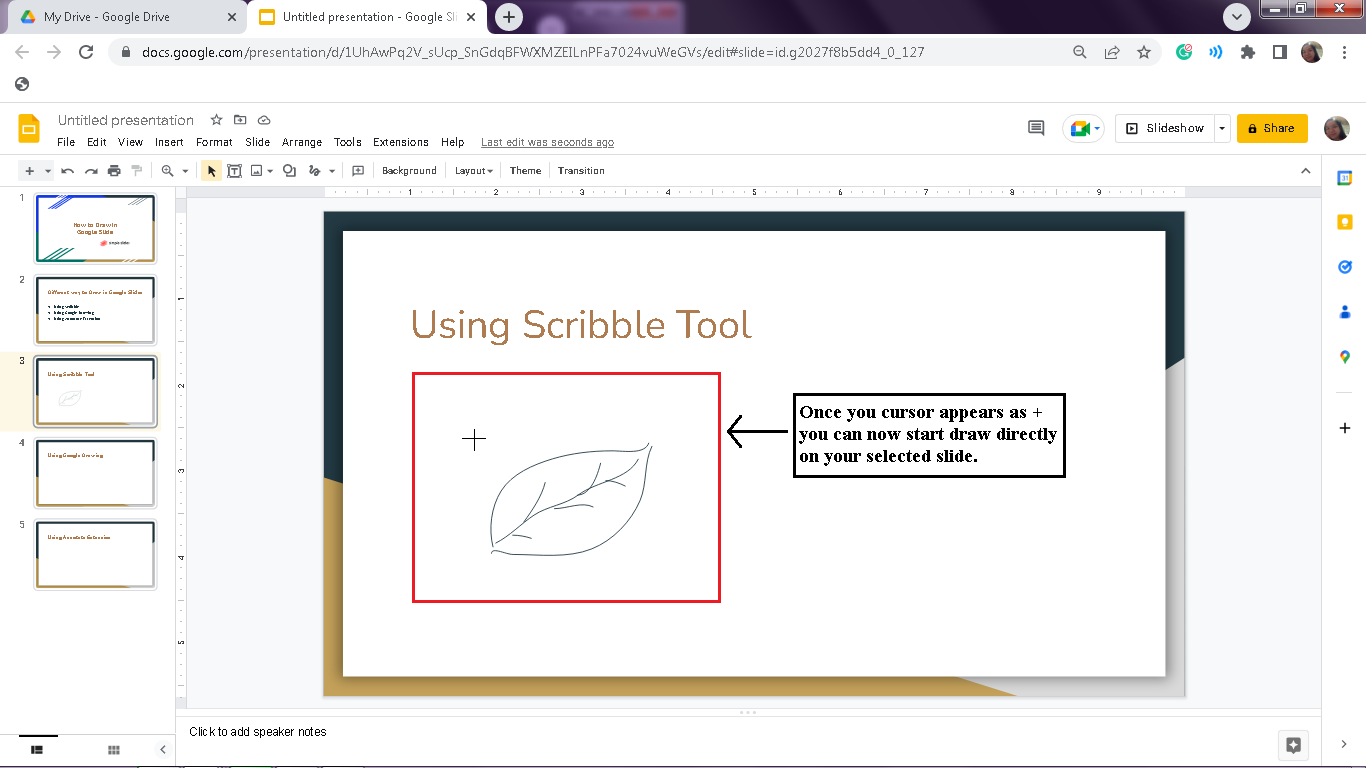Screen dimensions: 1366x768
Task: Click the Theme button
Action: pyautogui.click(x=525, y=171)
